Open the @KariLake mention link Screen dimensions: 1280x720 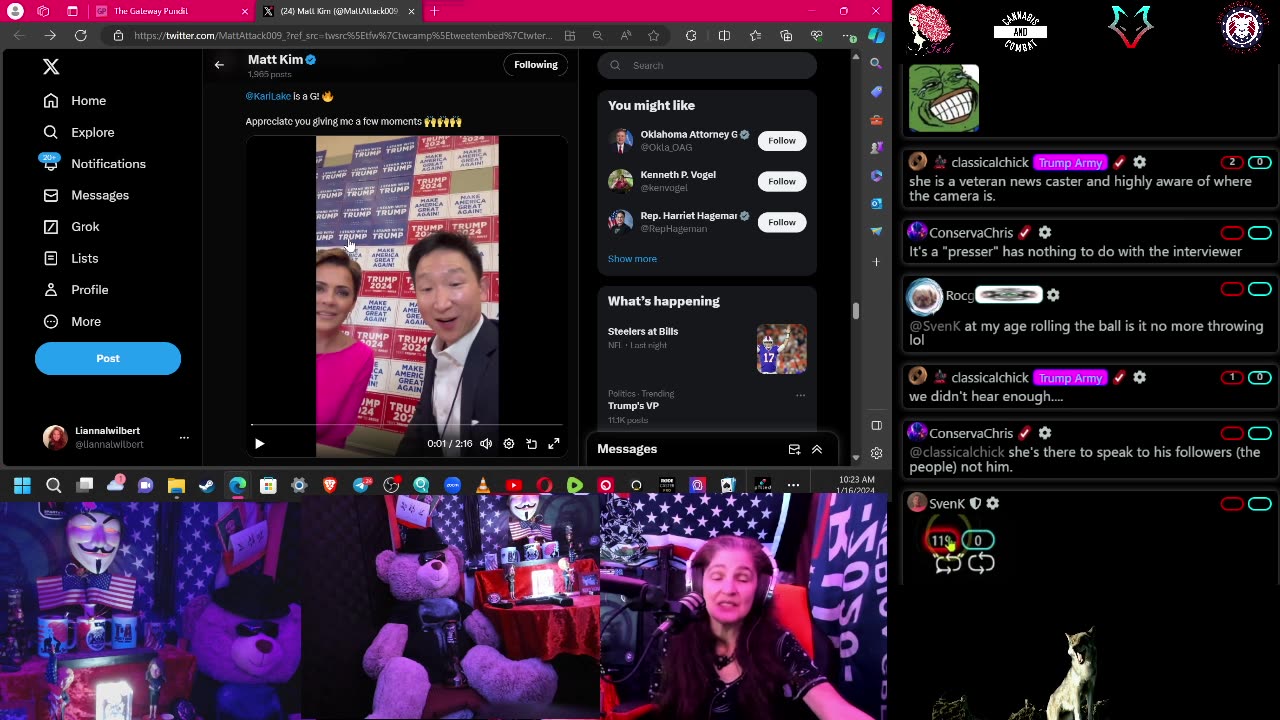pos(268,97)
